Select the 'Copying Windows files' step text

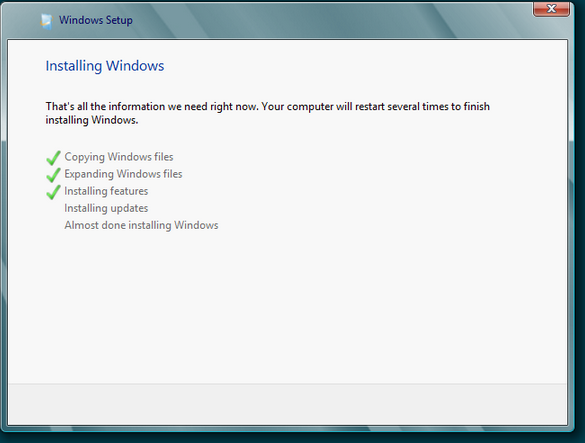(119, 157)
